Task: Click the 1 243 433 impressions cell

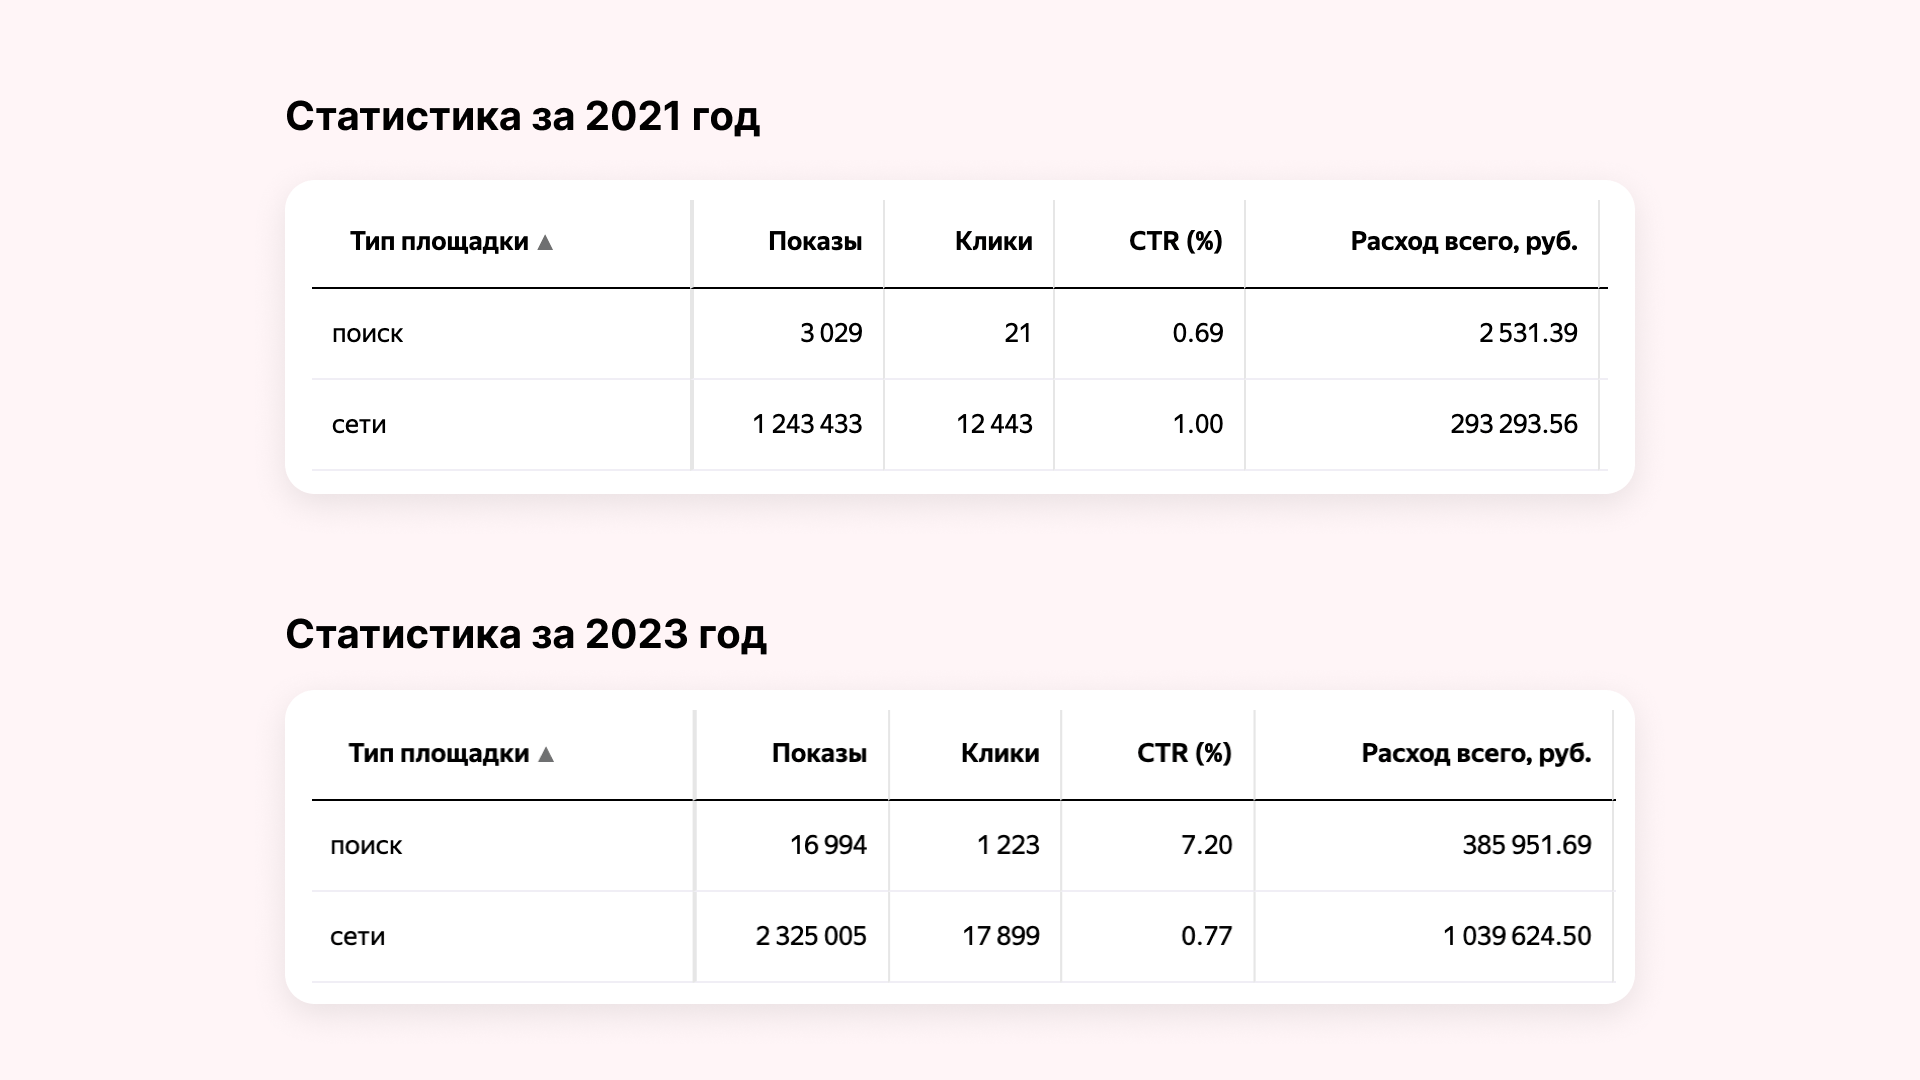Action: tap(807, 424)
